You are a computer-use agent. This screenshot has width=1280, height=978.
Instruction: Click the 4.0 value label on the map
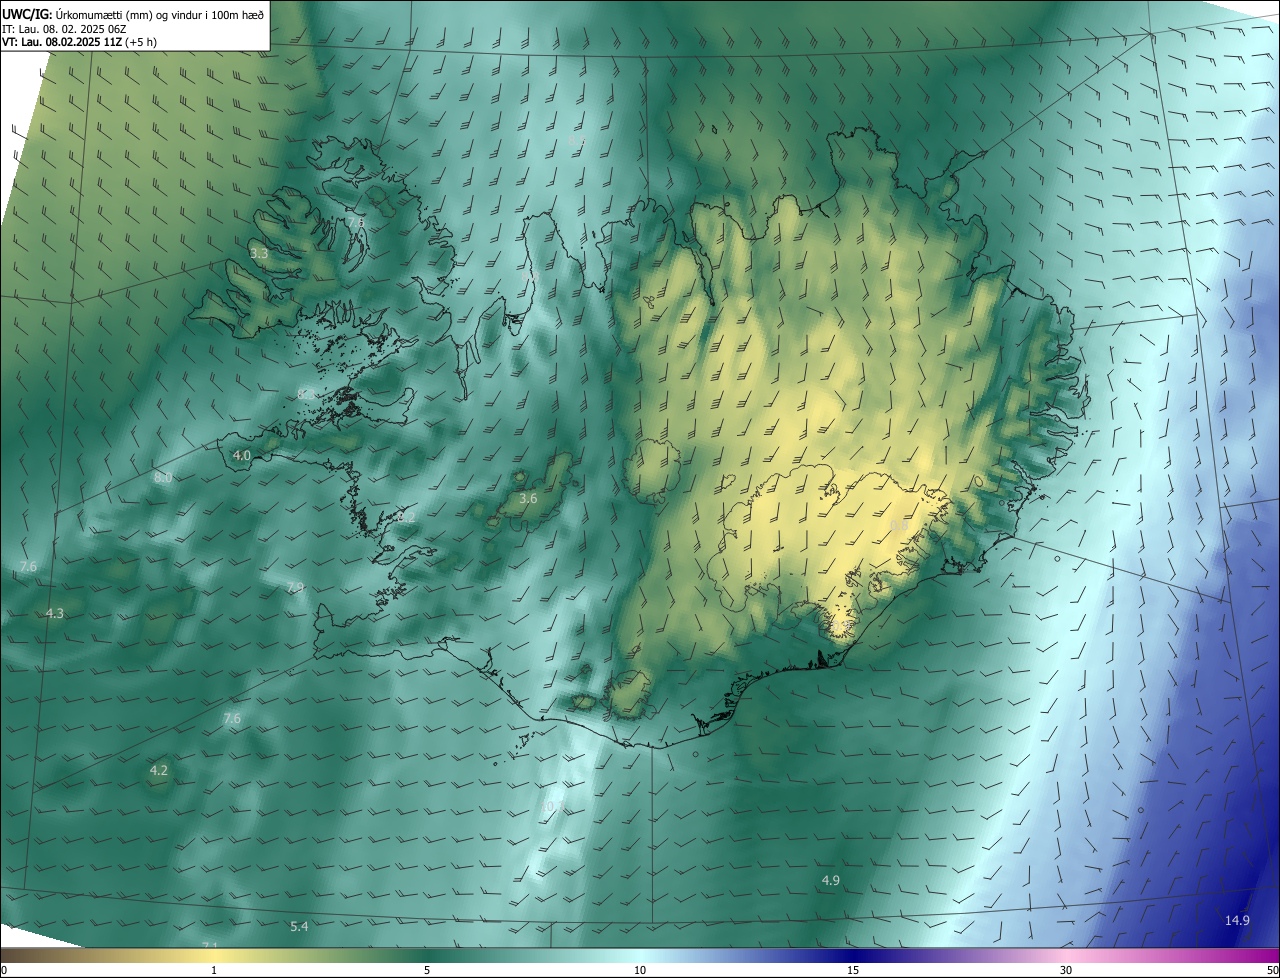pyautogui.click(x=241, y=456)
